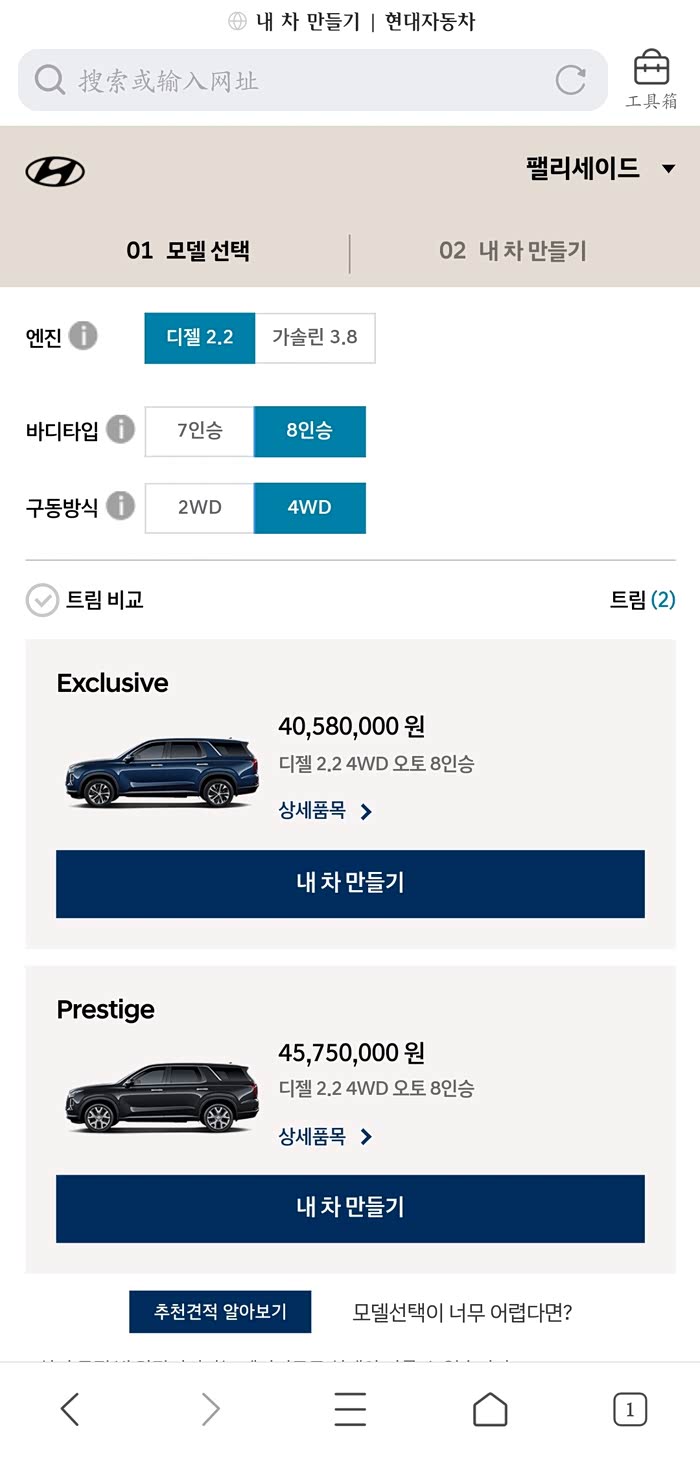Build my car with Exclusive trim

coord(350,883)
